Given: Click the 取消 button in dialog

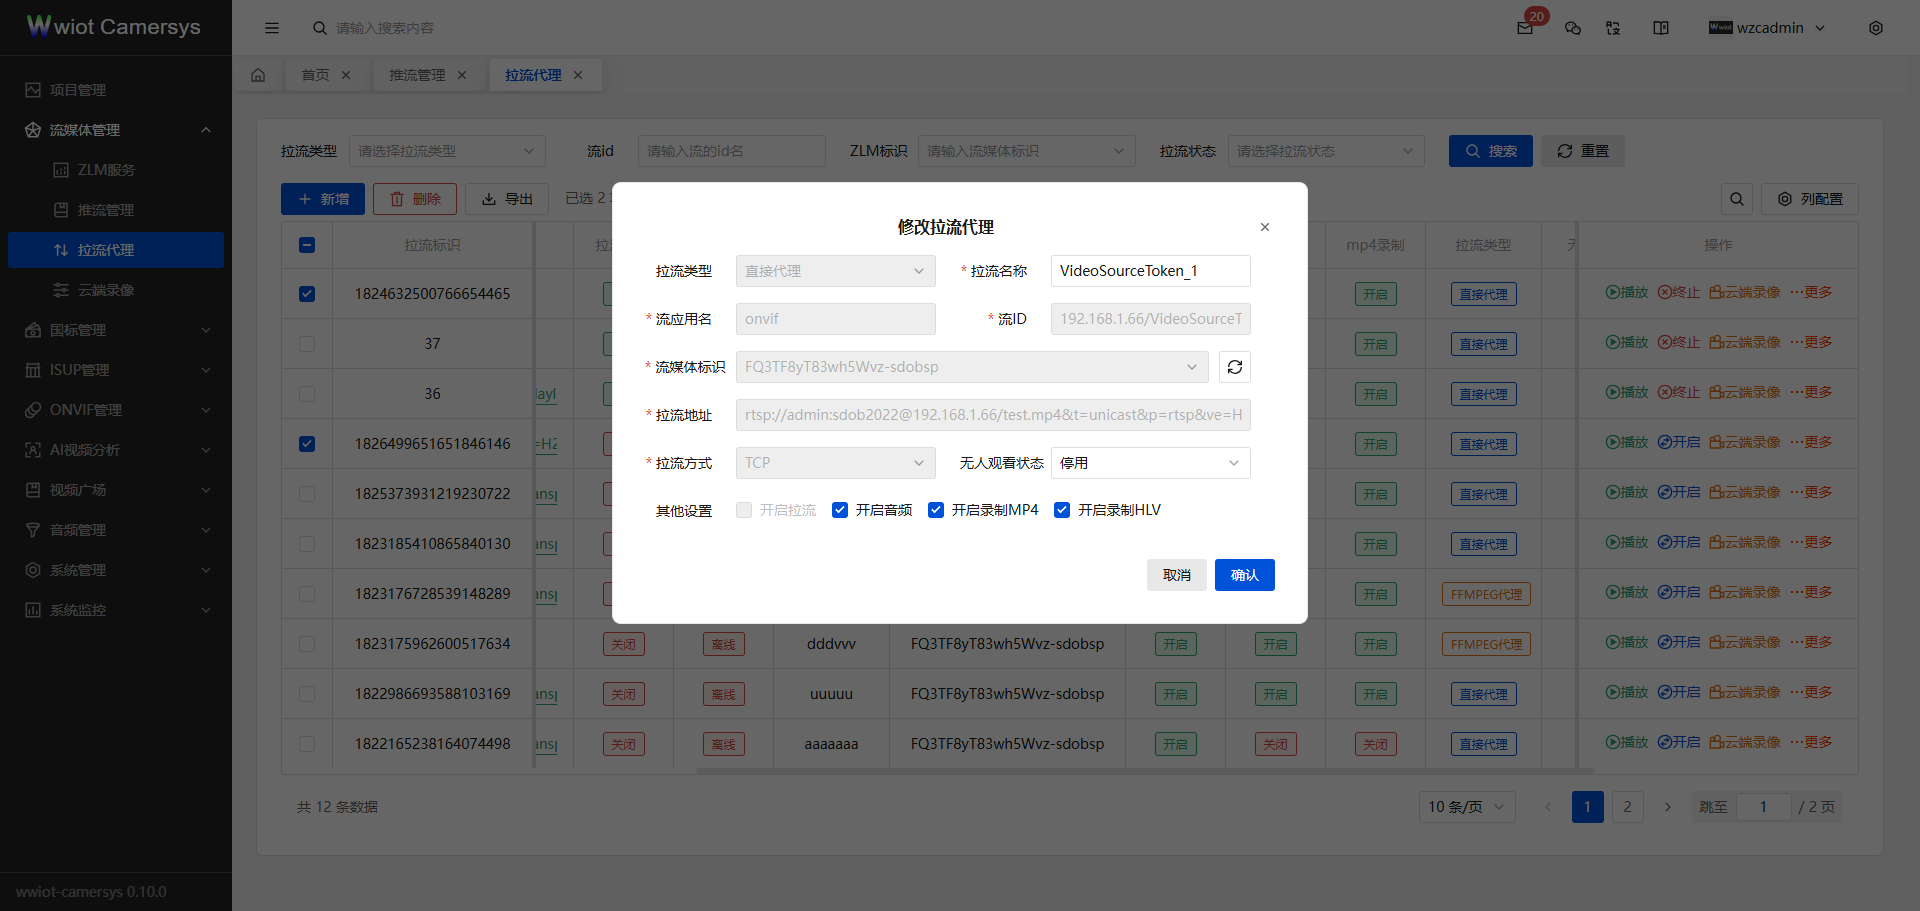Looking at the screenshot, I should tap(1176, 575).
